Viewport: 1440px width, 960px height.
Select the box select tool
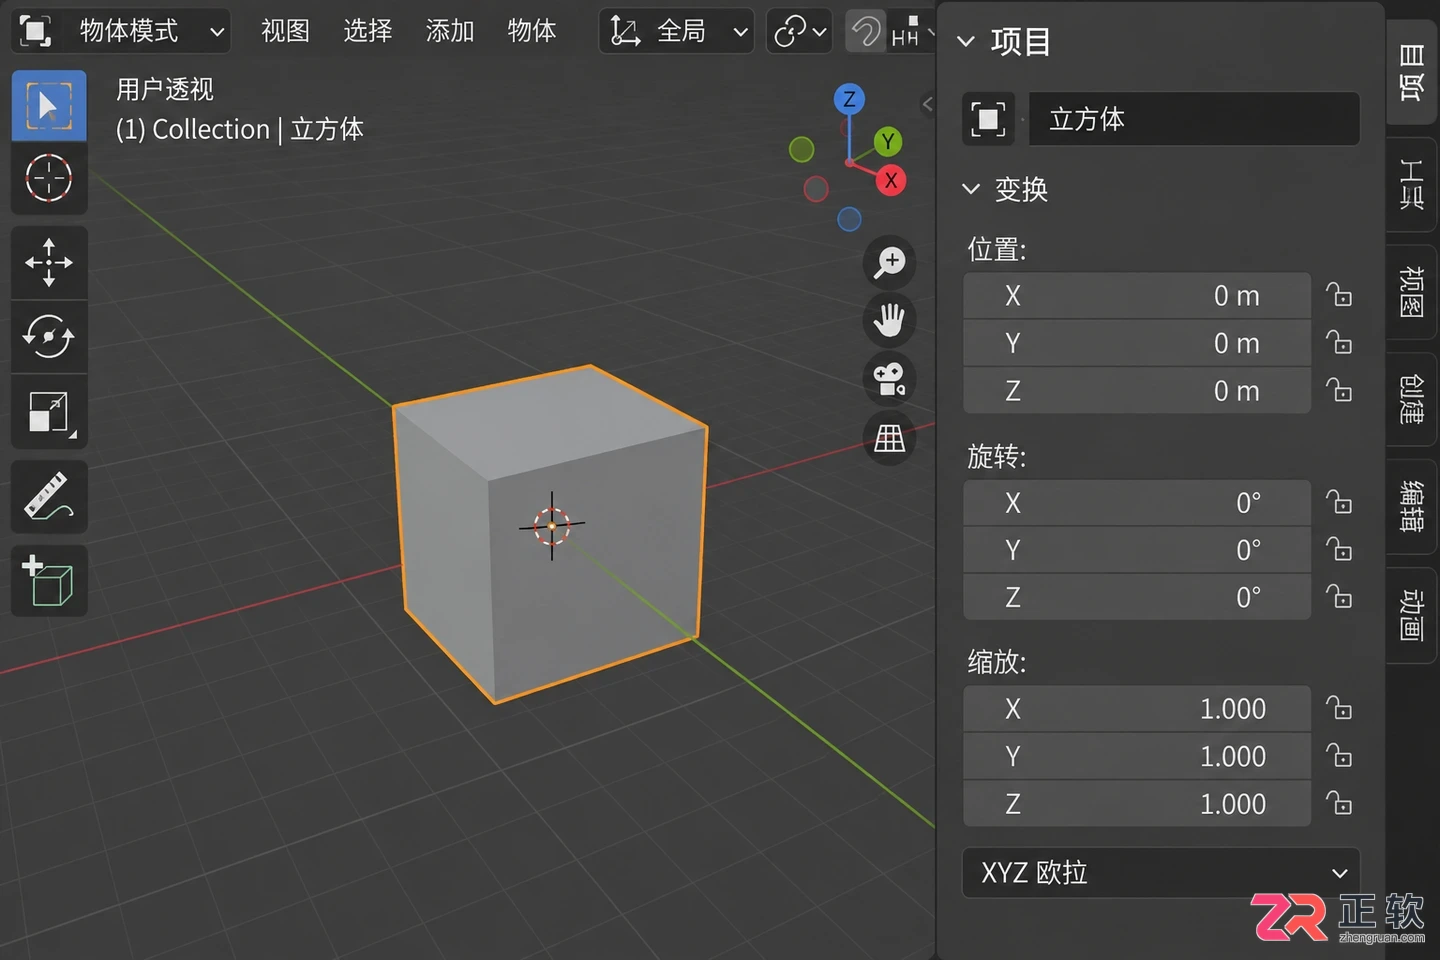pos(49,106)
